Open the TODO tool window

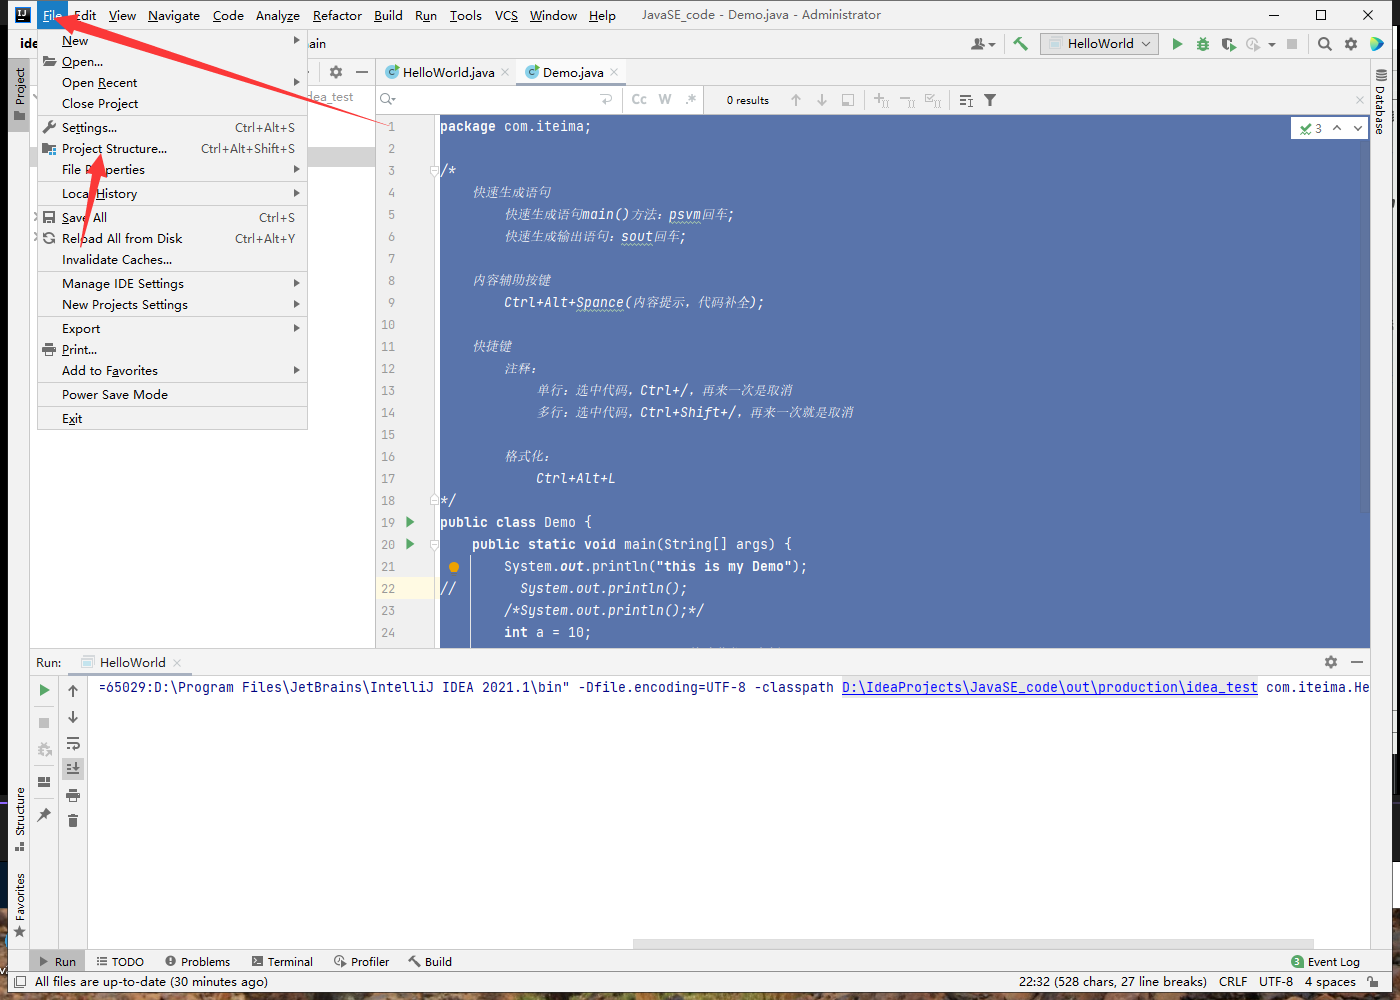click(x=120, y=961)
